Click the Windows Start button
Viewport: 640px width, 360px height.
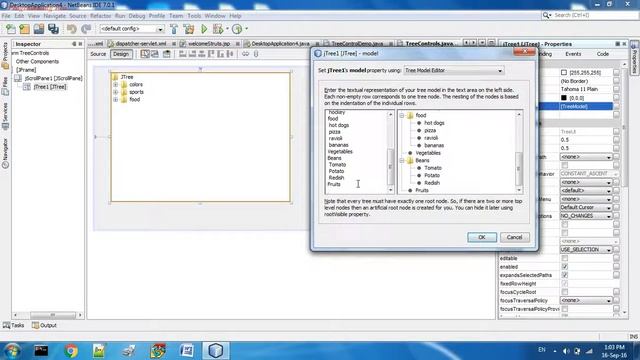point(12,351)
